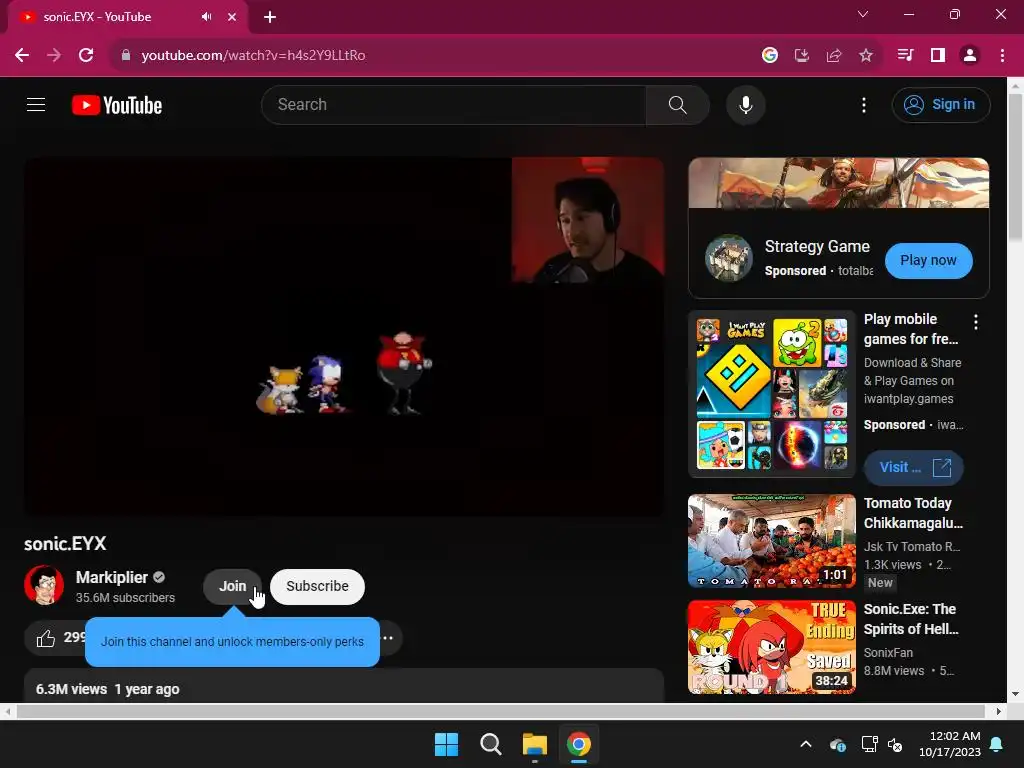Image resolution: width=1024 pixels, height=768 pixels.
Task: Open the Markiplier channel name link
Action: pos(112,577)
